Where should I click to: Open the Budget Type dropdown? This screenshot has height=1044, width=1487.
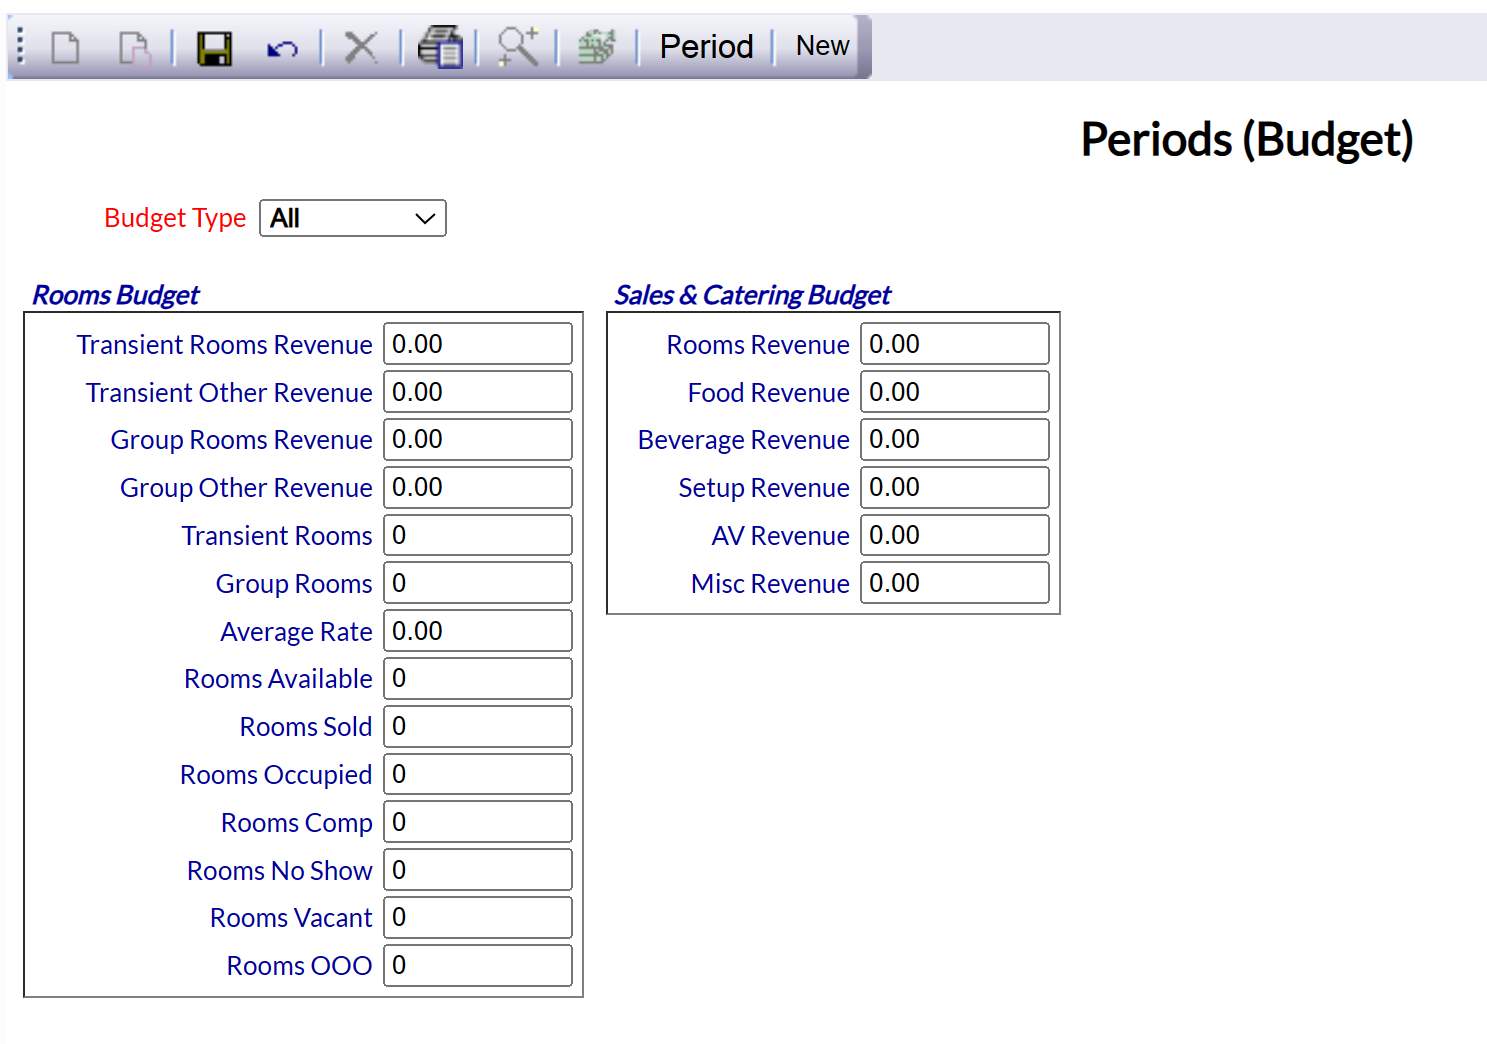(x=352, y=218)
